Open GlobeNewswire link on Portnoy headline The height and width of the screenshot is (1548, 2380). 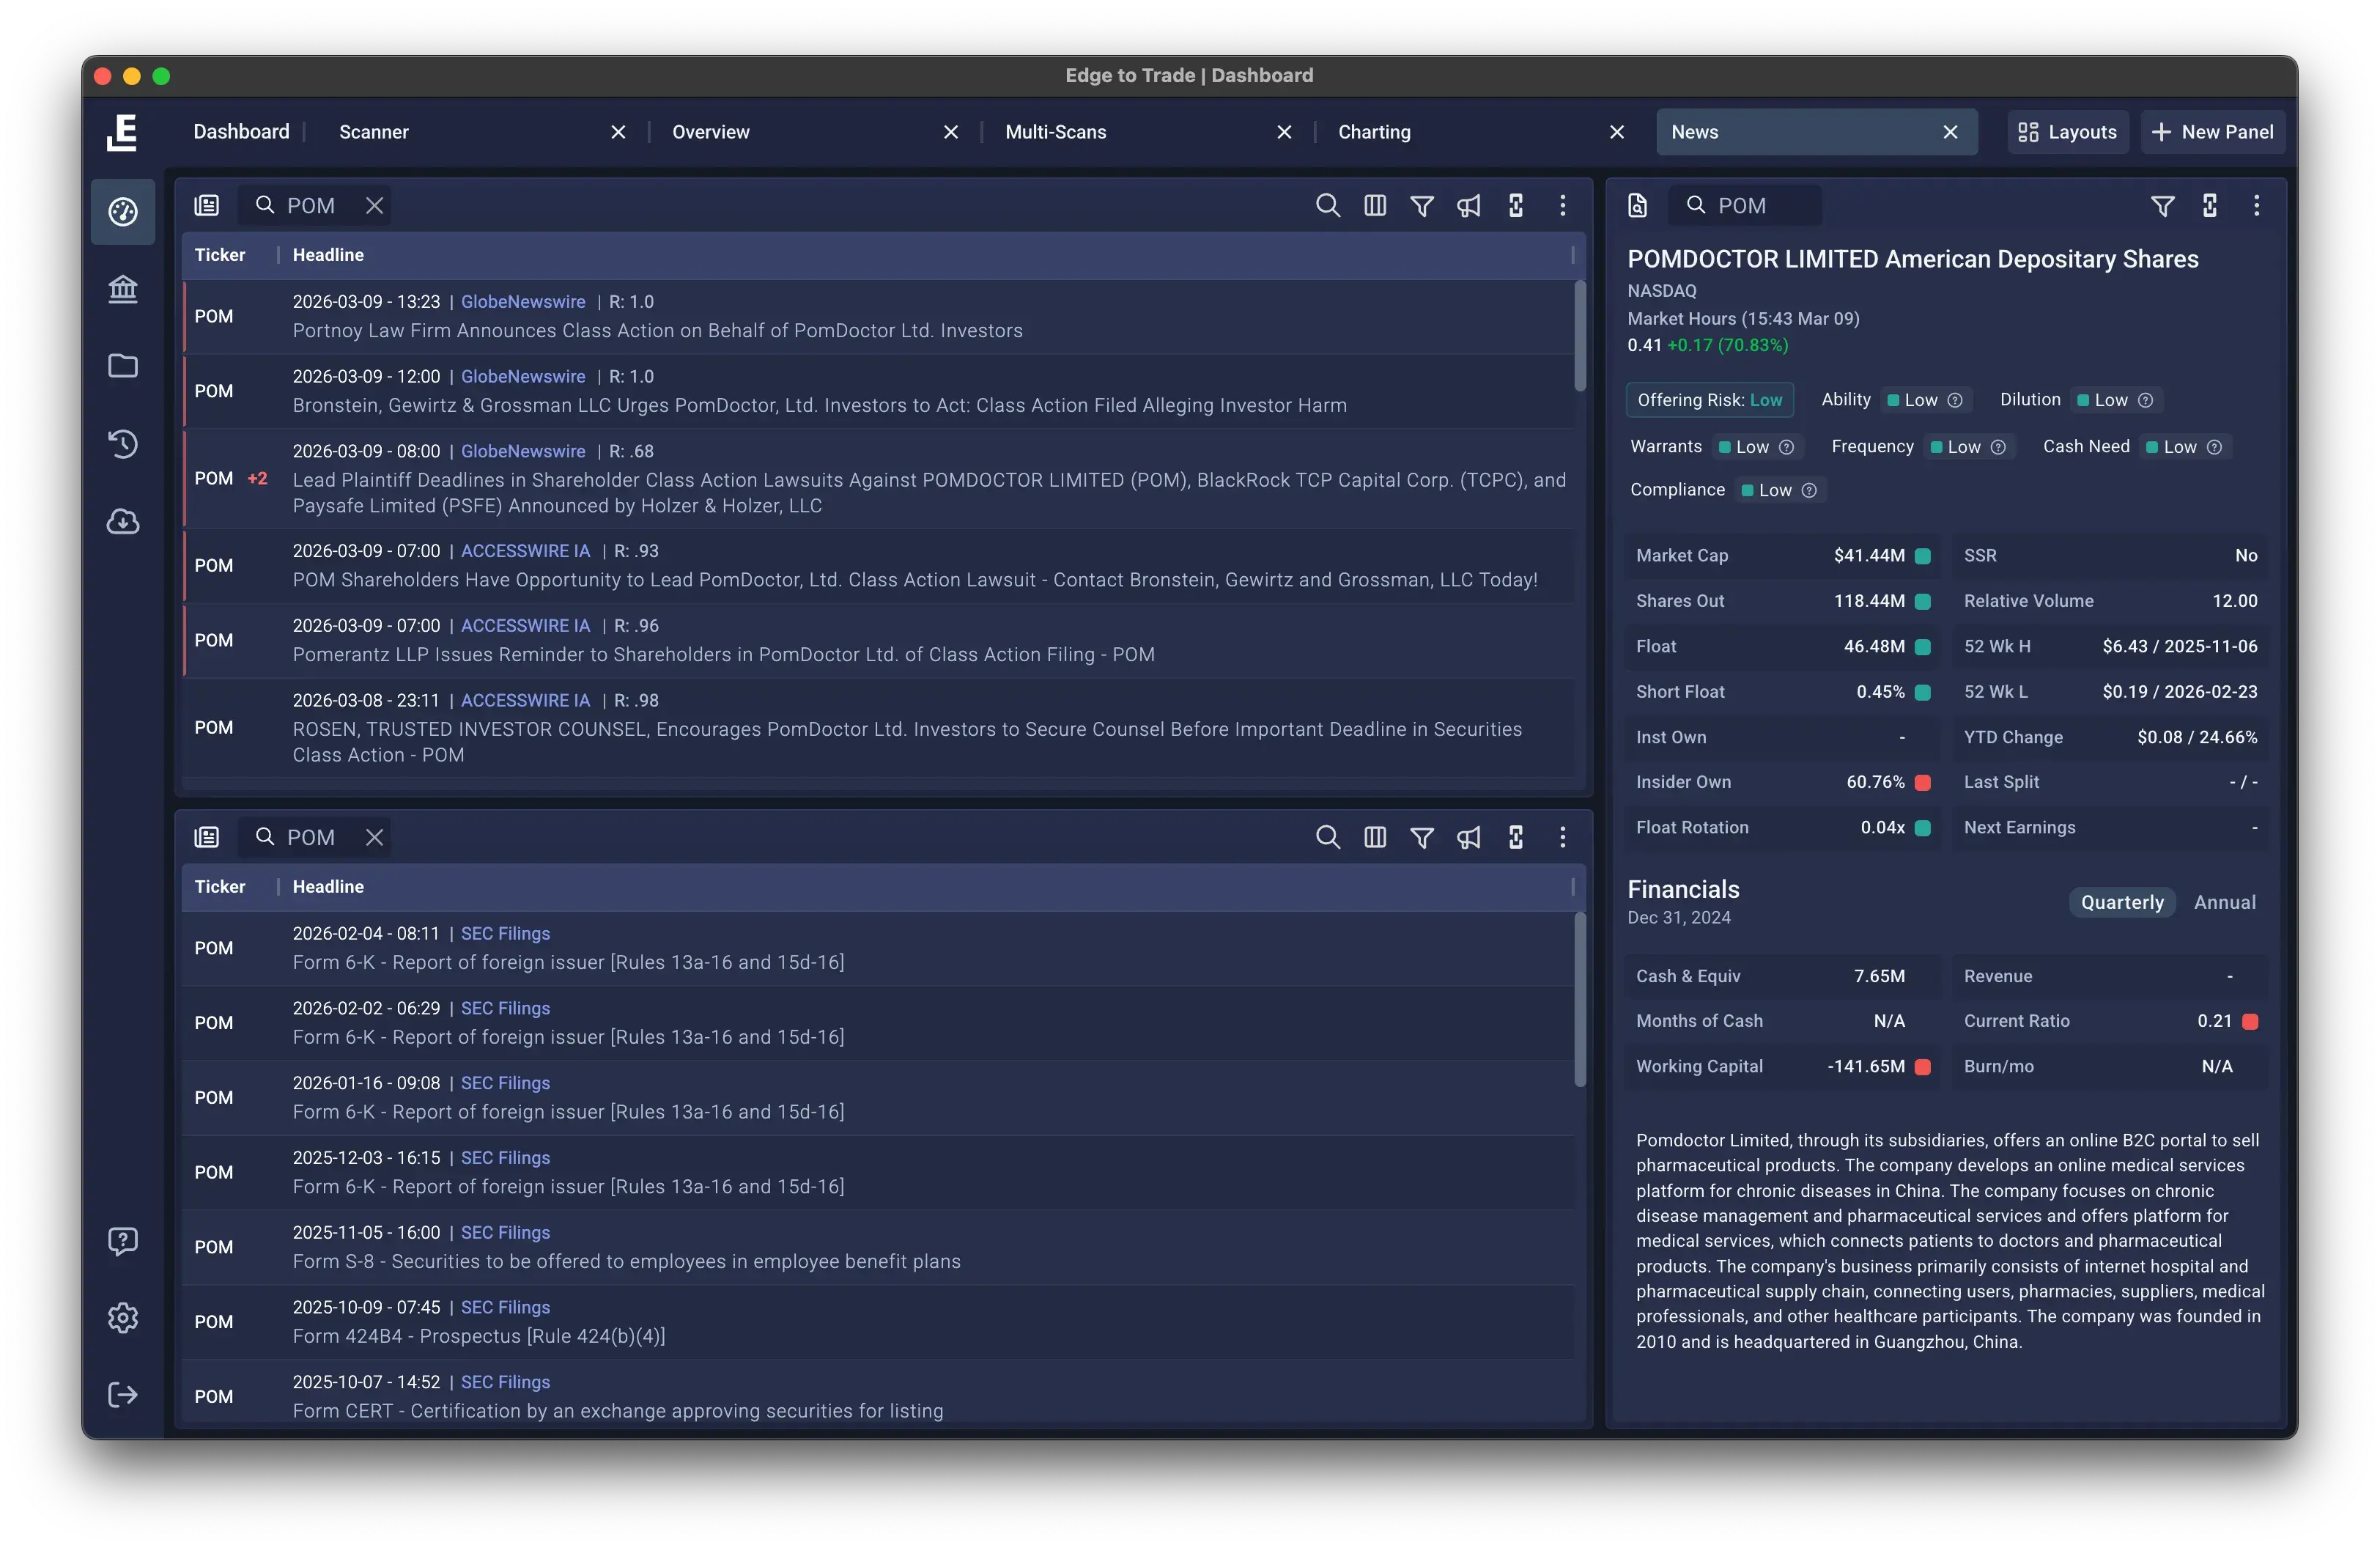click(x=523, y=302)
